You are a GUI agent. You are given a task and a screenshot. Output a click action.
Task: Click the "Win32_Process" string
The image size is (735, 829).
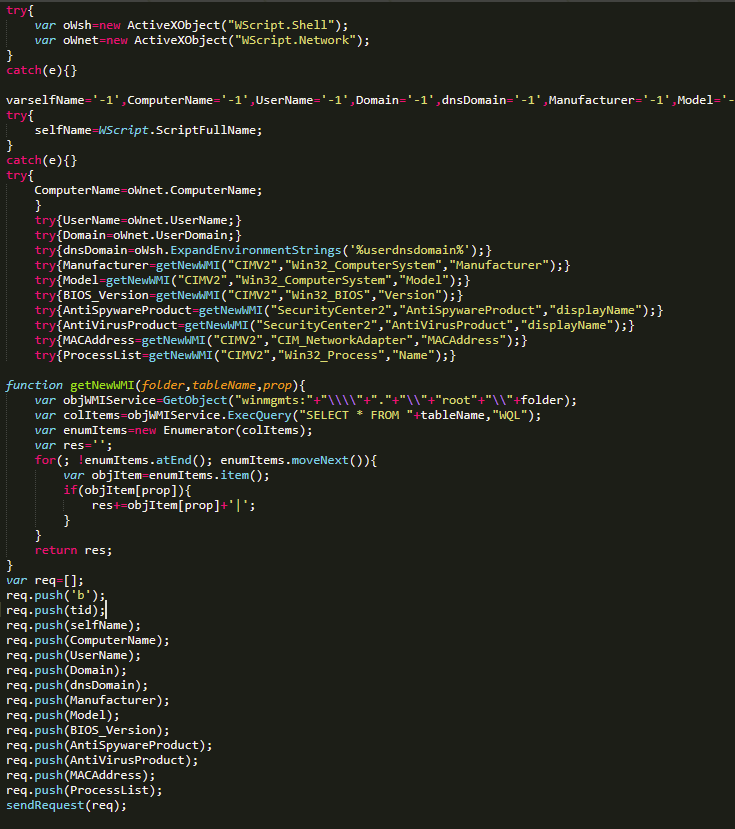[331, 355]
